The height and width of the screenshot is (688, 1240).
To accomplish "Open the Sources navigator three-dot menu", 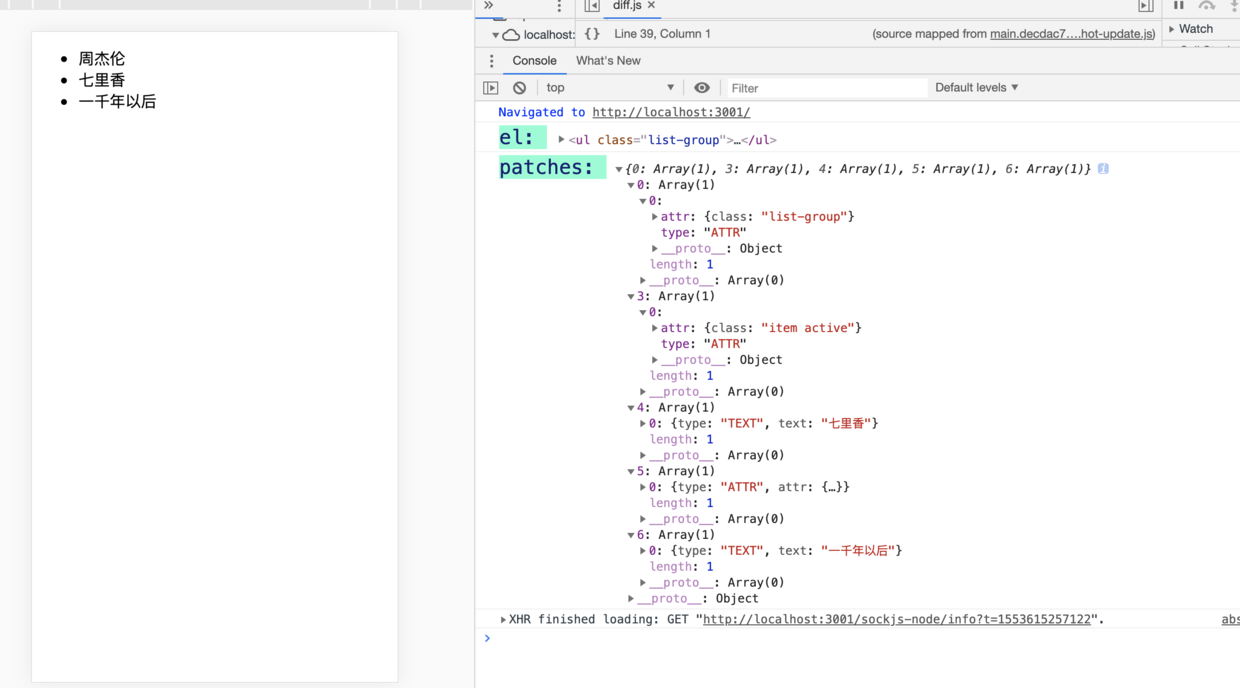I will click(559, 7).
